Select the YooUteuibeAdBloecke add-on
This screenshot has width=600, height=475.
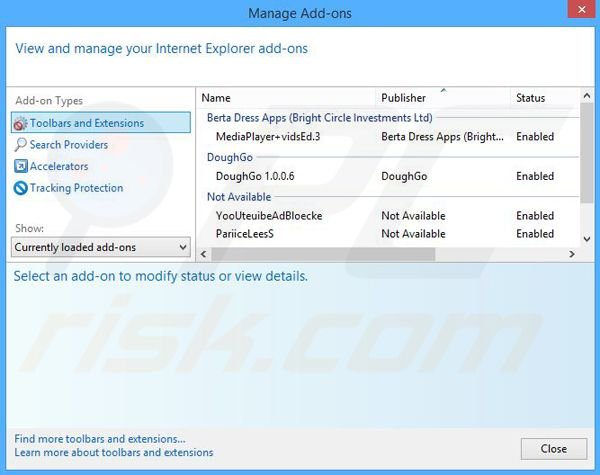[389, 215]
